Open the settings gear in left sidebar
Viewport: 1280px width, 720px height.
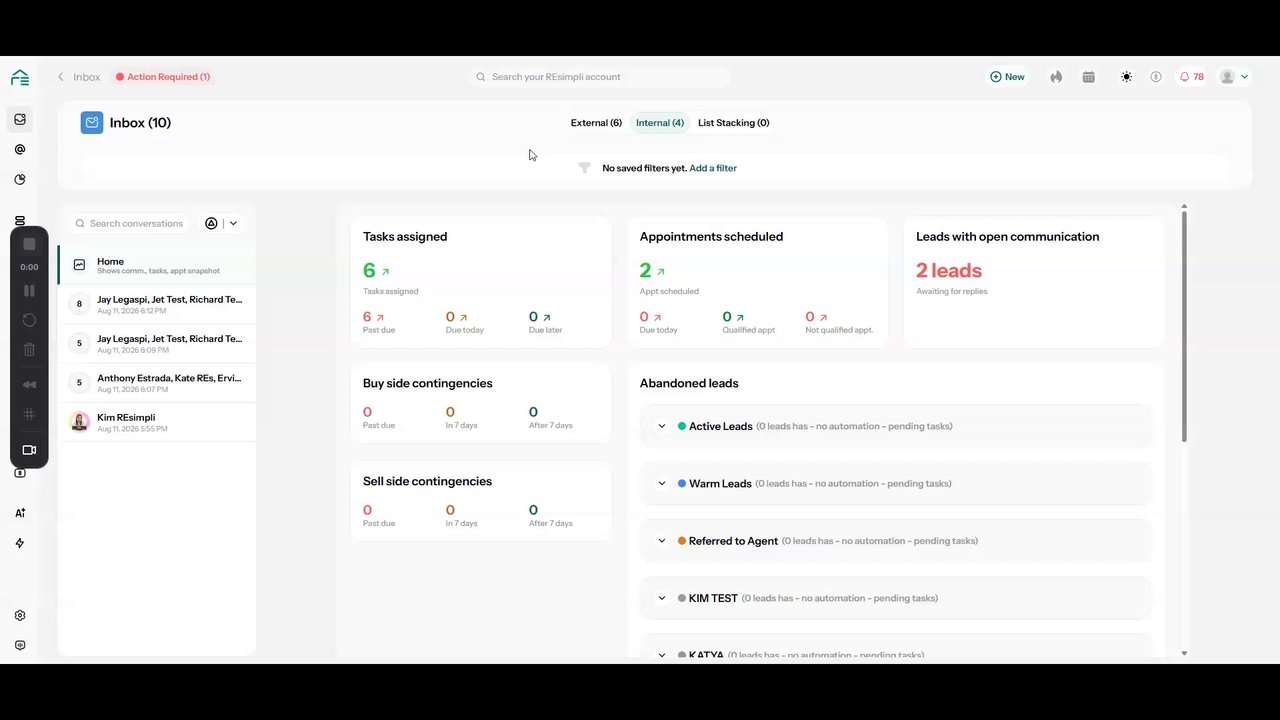tap(20, 616)
